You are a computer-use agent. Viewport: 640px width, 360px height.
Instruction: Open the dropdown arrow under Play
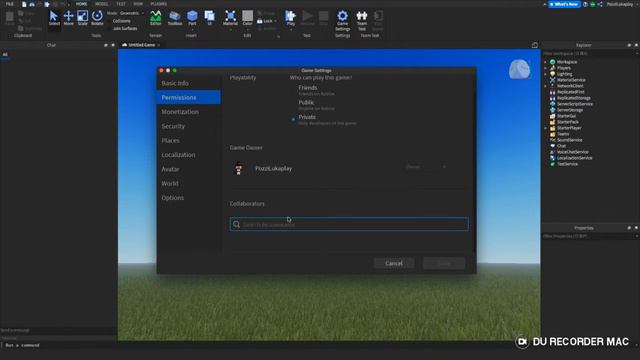(x=291, y=29)
